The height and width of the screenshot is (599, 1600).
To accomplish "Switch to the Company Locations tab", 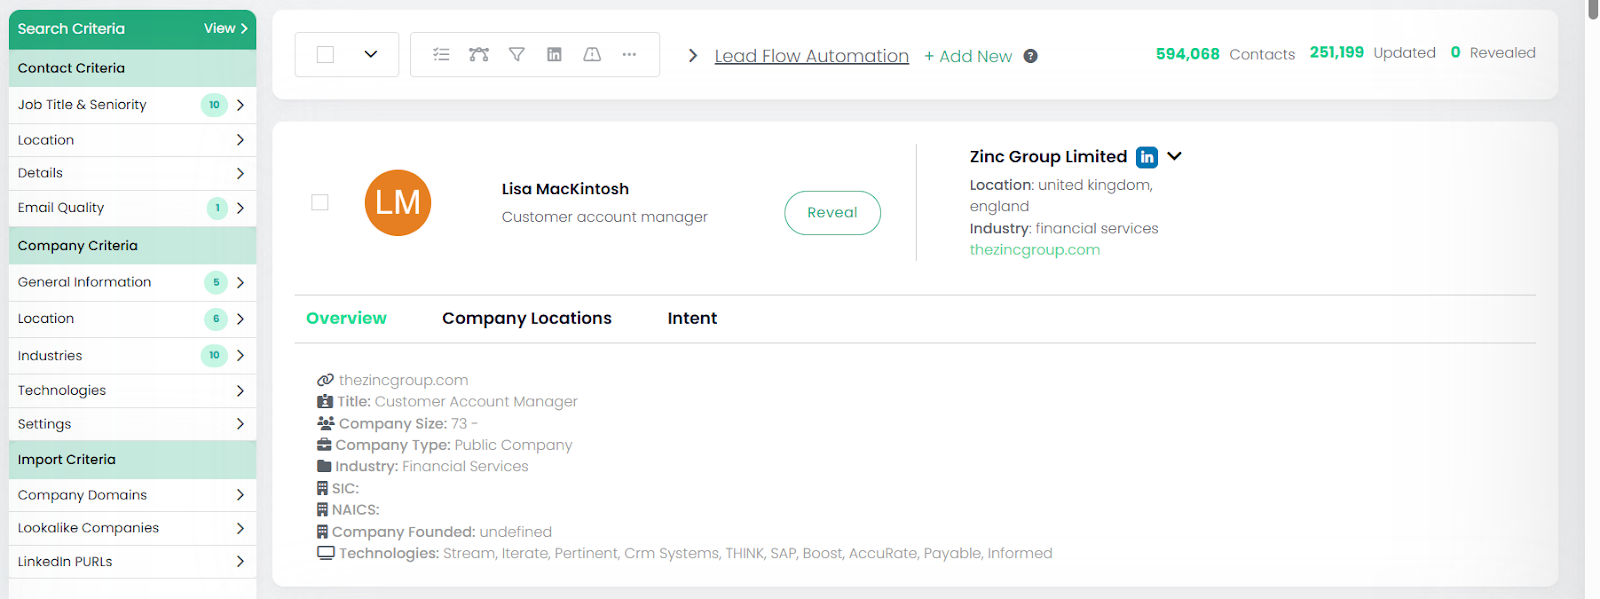I will point(526,318).
